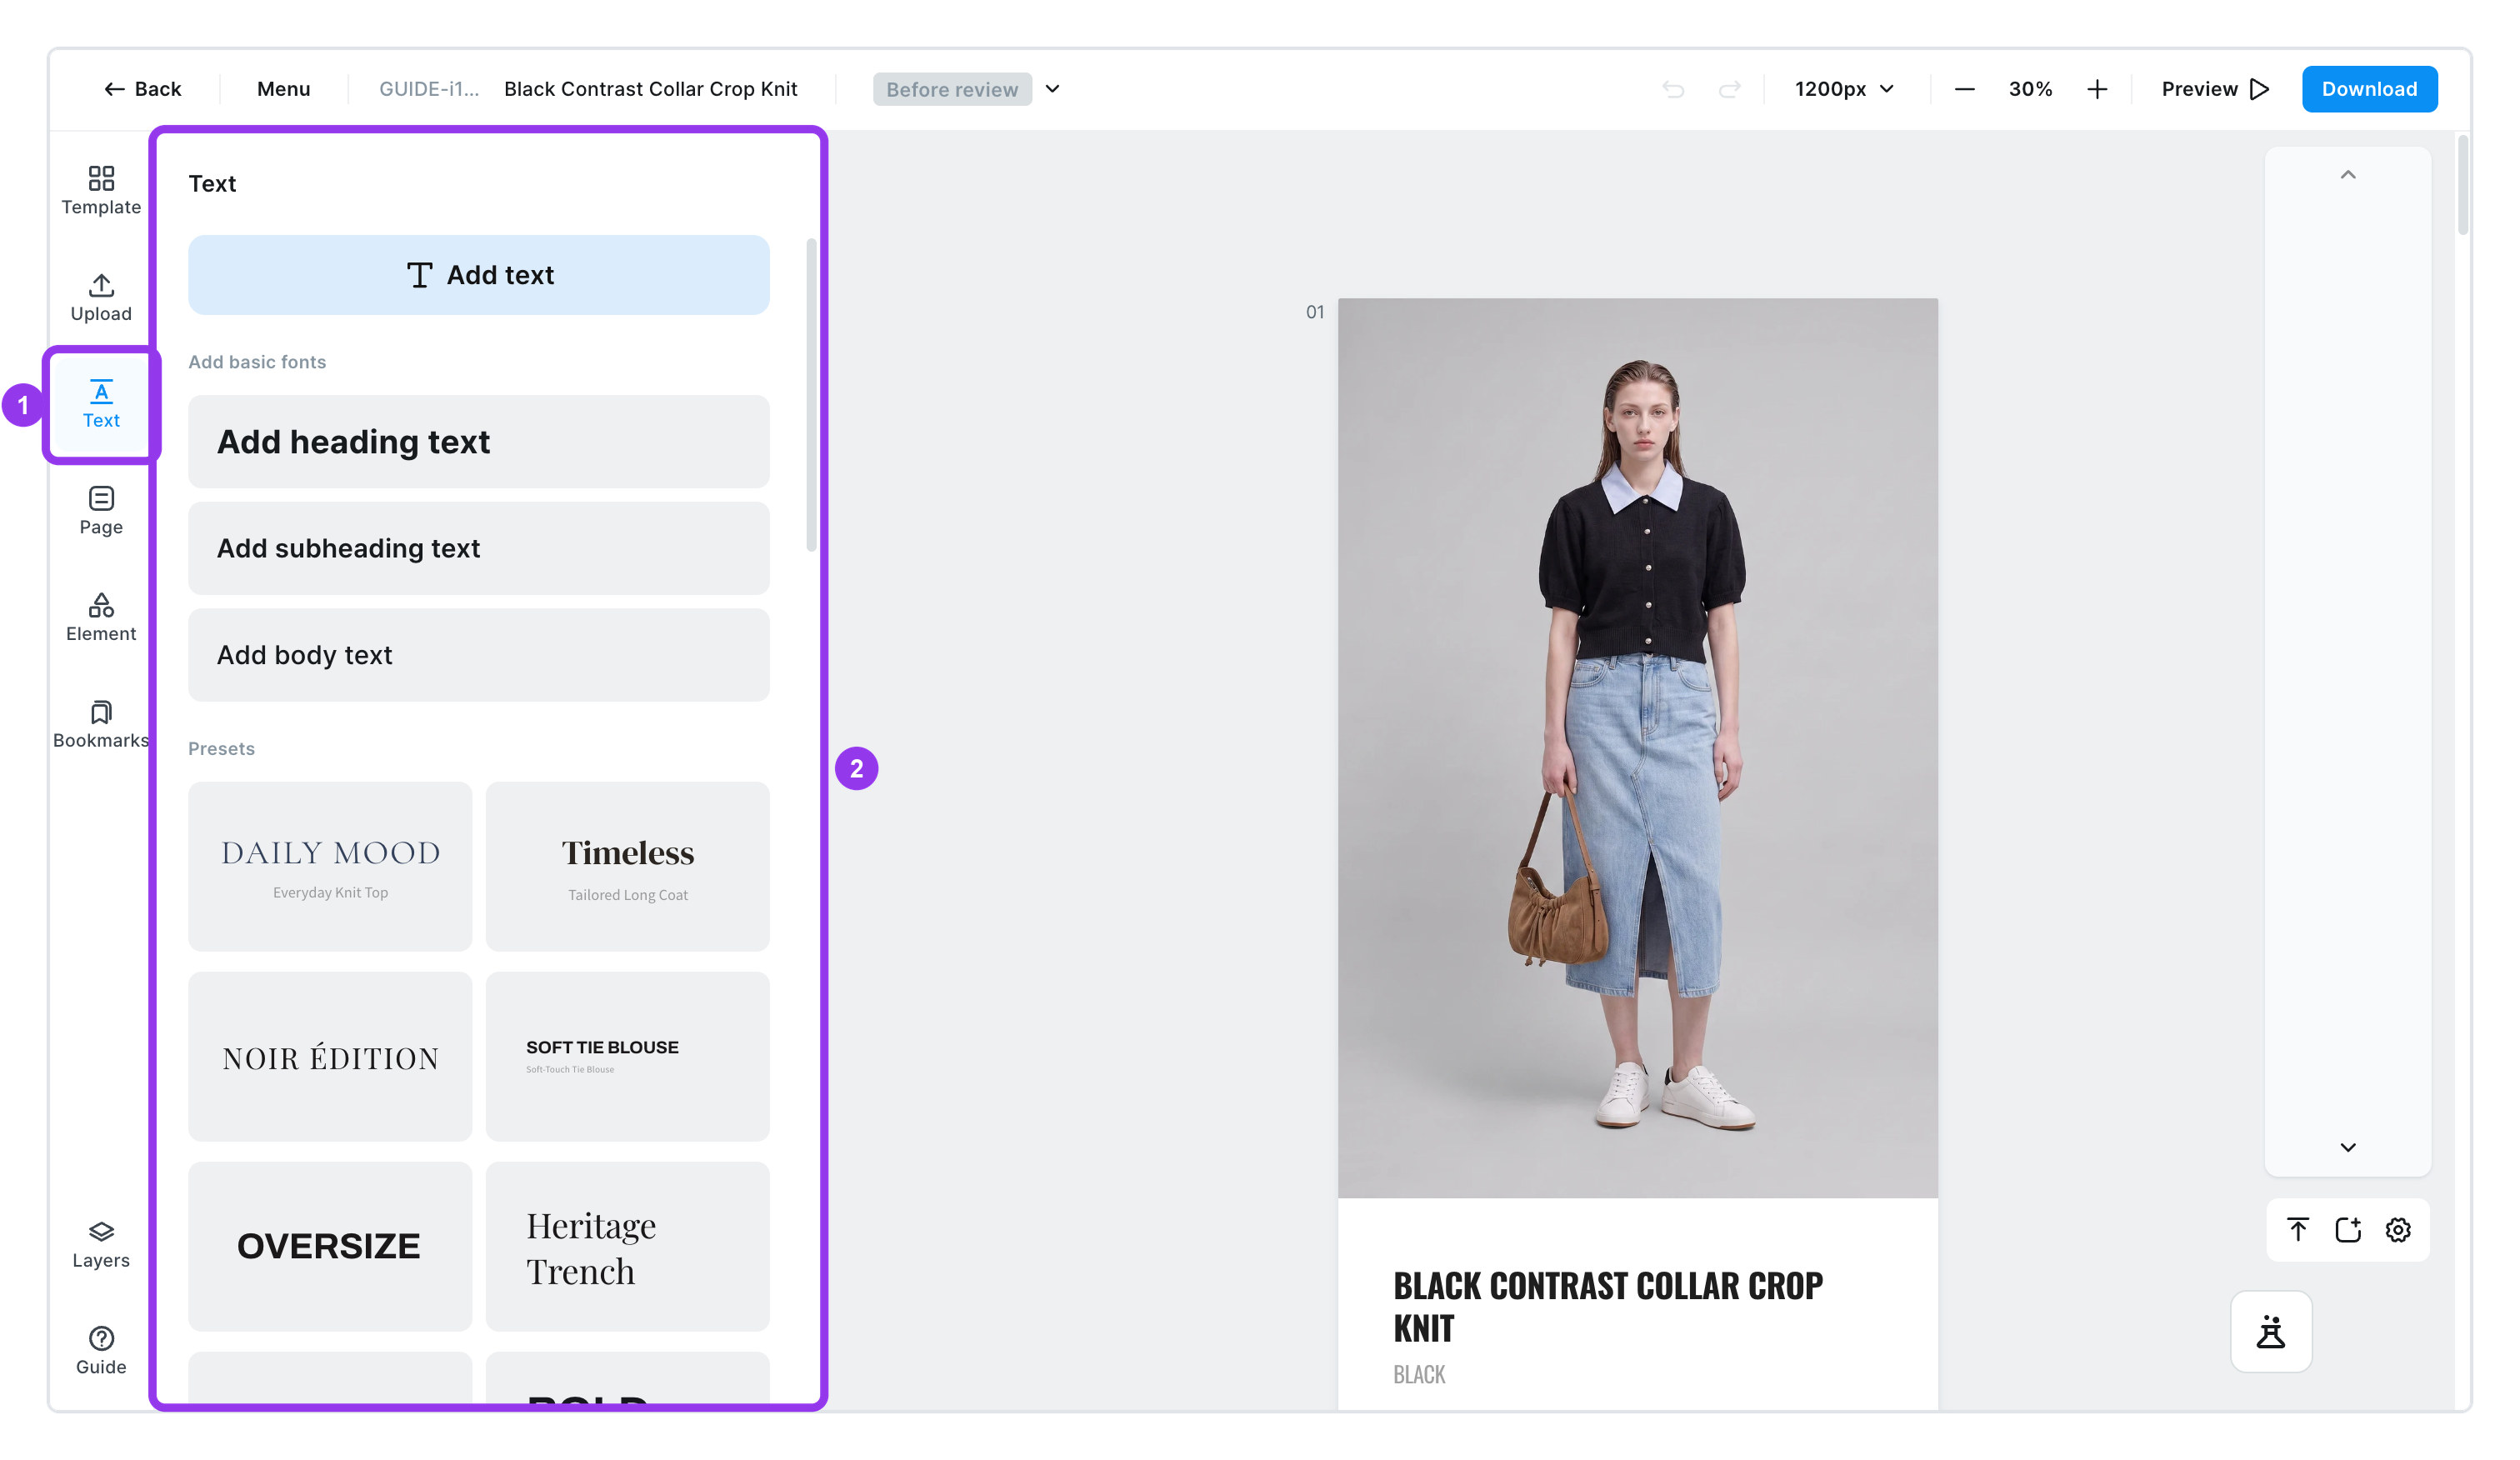Choose the Heritage Trench text preset
This screenshot has height=1460, width=2520.
(628, 1246)
